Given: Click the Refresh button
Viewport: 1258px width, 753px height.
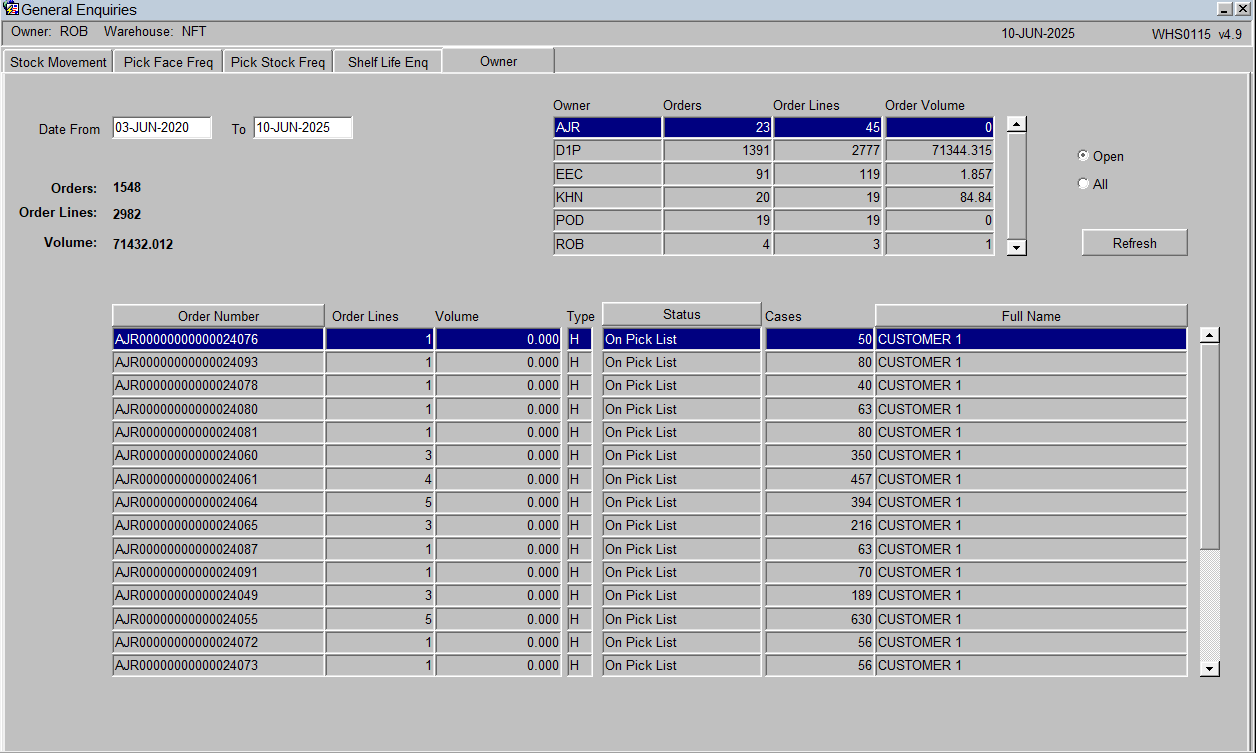Looking at the screenshot, I should coord(1135,243).
